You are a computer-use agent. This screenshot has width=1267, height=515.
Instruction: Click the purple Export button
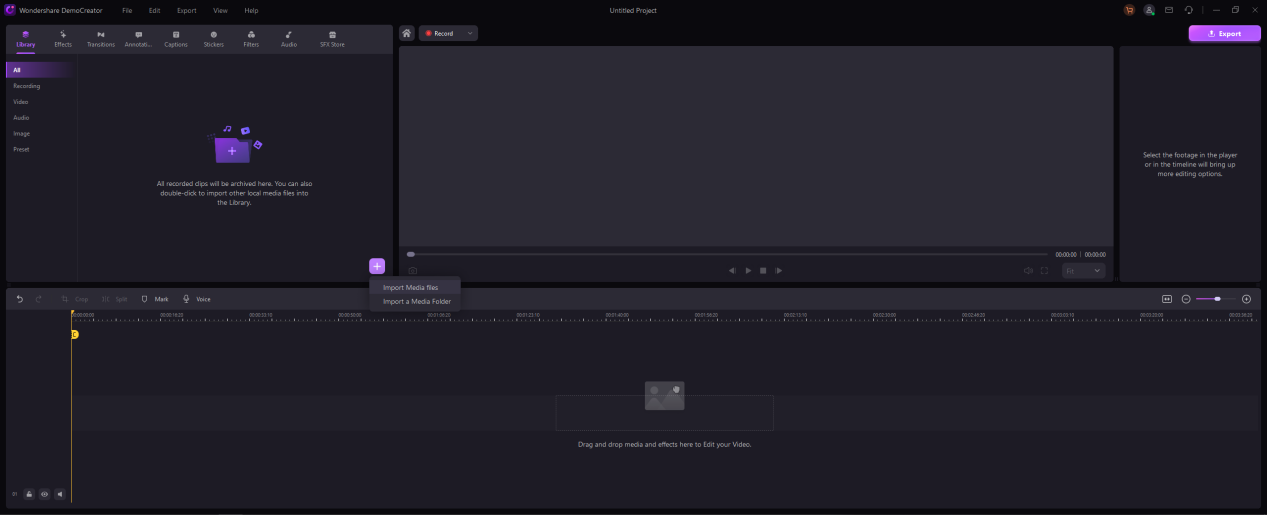click(1224, 33)
